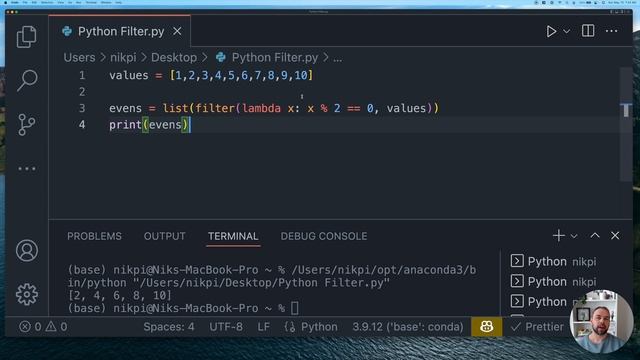Viewport: 640px width, 360px height.
Task: Change end of line sequence LF
Action: pos(264,327)
